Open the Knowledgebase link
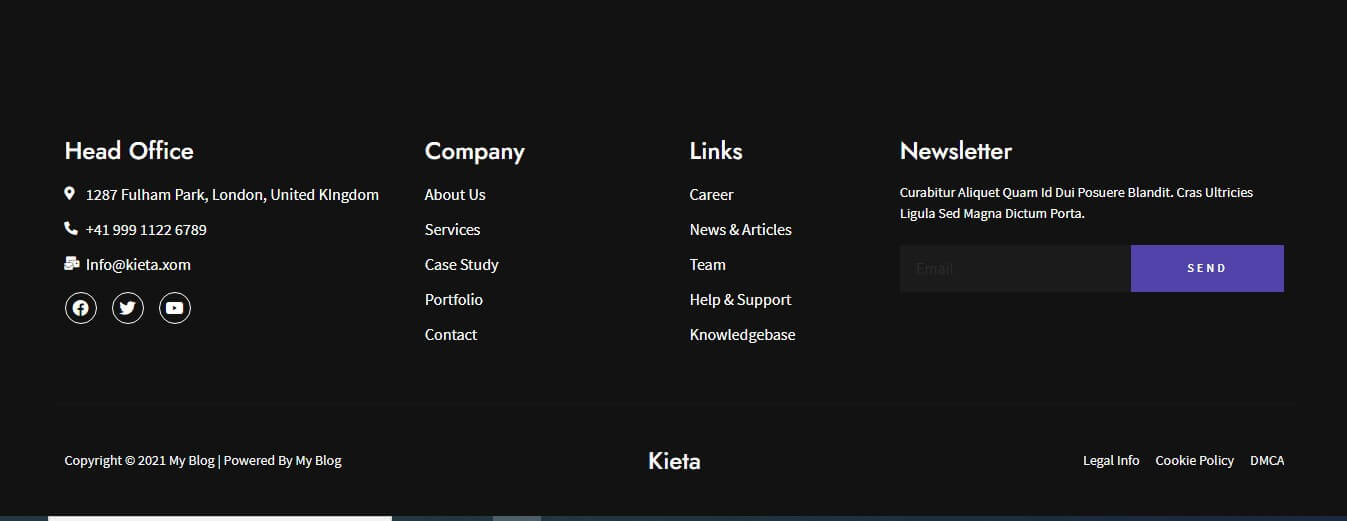 click(743, 335)
